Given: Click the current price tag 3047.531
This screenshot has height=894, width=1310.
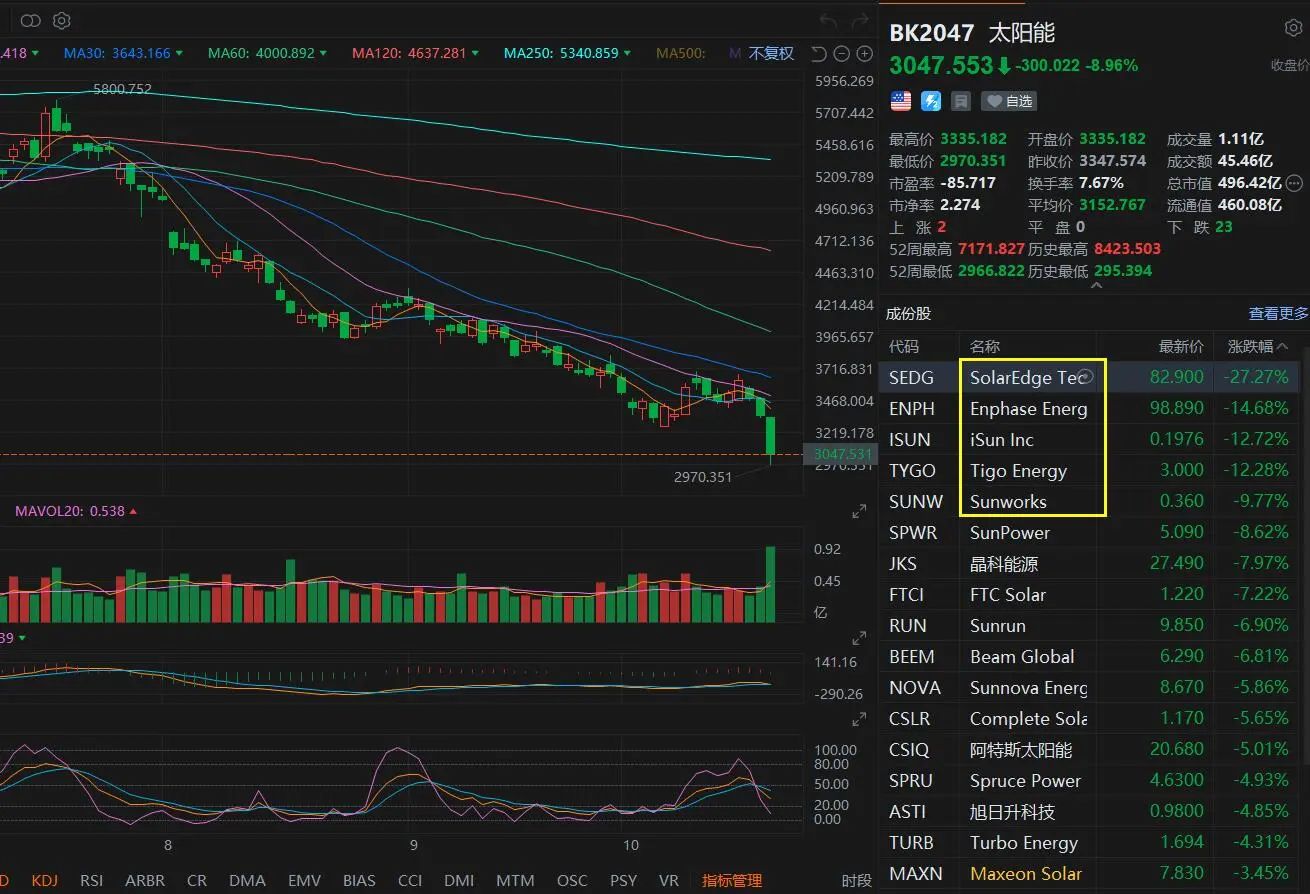Looking at the screenshot, I should tap(843, 454).
